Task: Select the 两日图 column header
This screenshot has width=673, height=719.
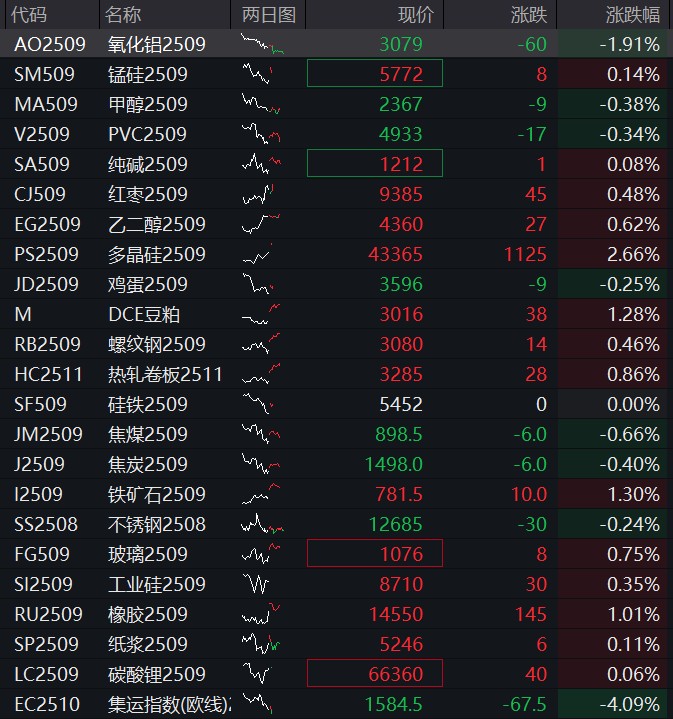Action: 269,14
